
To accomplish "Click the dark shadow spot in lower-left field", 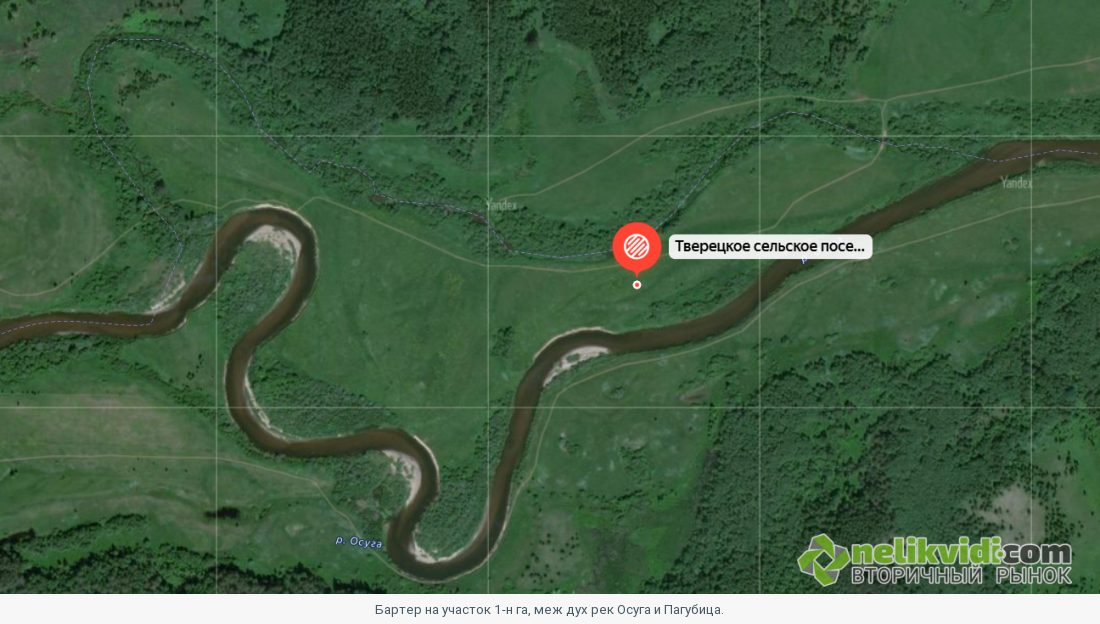I will click(221, 514).
